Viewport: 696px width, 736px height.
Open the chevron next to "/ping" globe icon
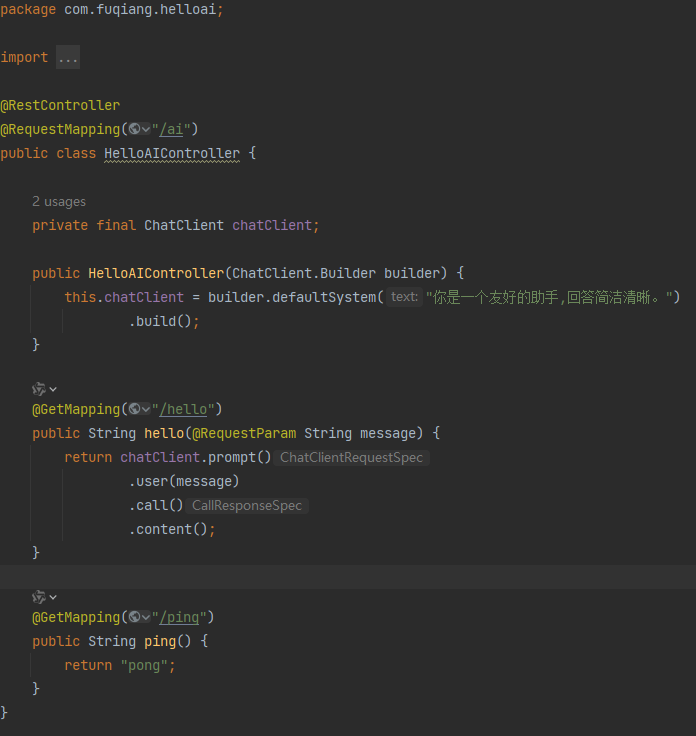point(146,617)
